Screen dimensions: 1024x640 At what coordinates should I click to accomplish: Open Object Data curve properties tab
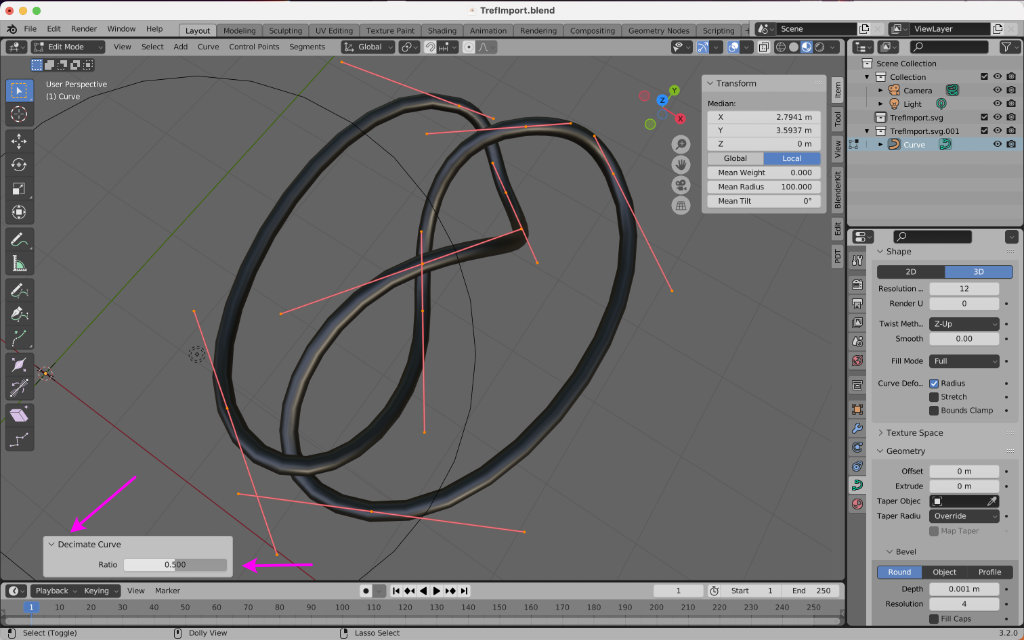point(857,485)
